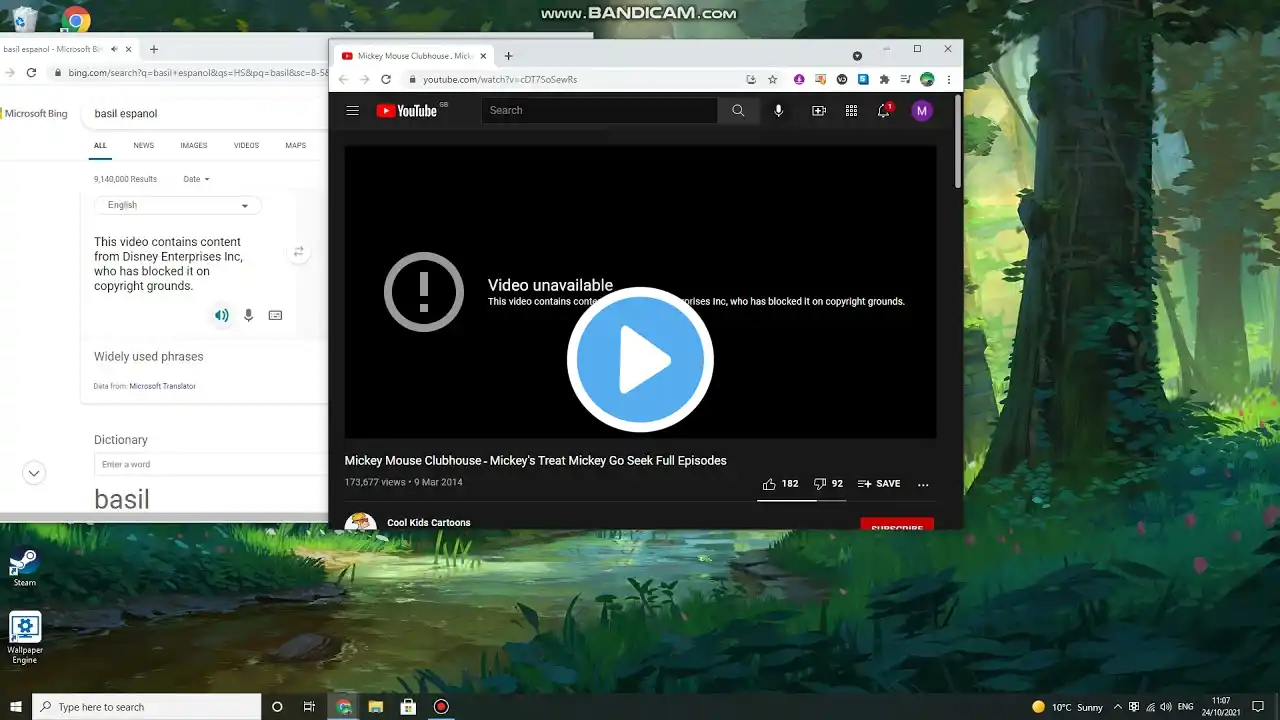Click the YouTube page vertical scrollbar
The width and height of the screenshot is (1280, 720).
958,142
